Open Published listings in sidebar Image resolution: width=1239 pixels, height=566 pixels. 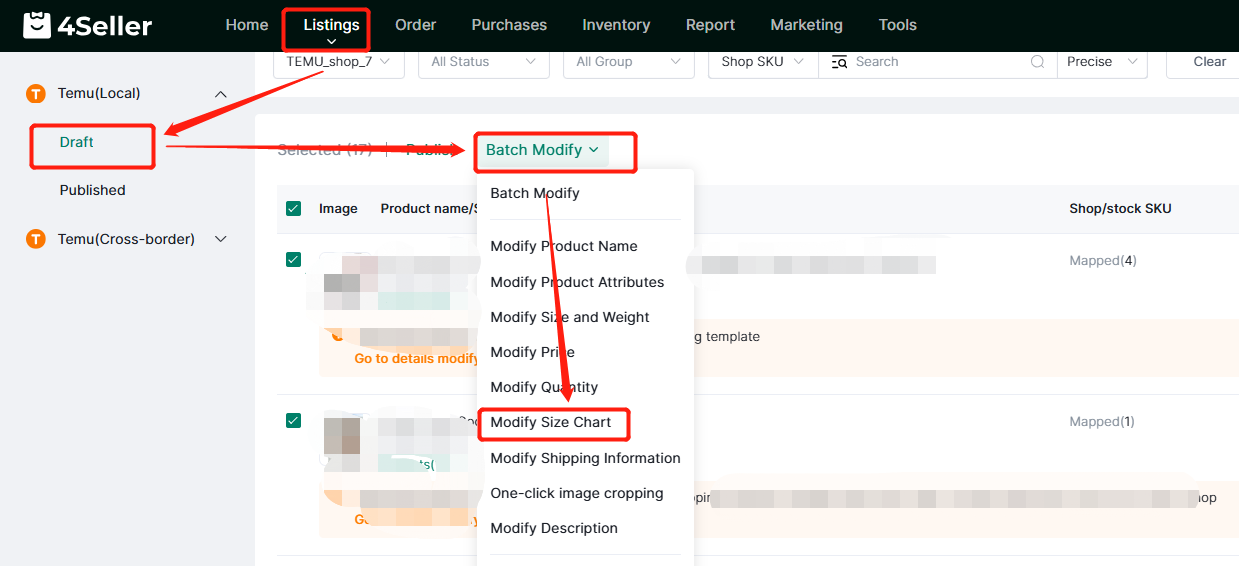tap(92, 190)
